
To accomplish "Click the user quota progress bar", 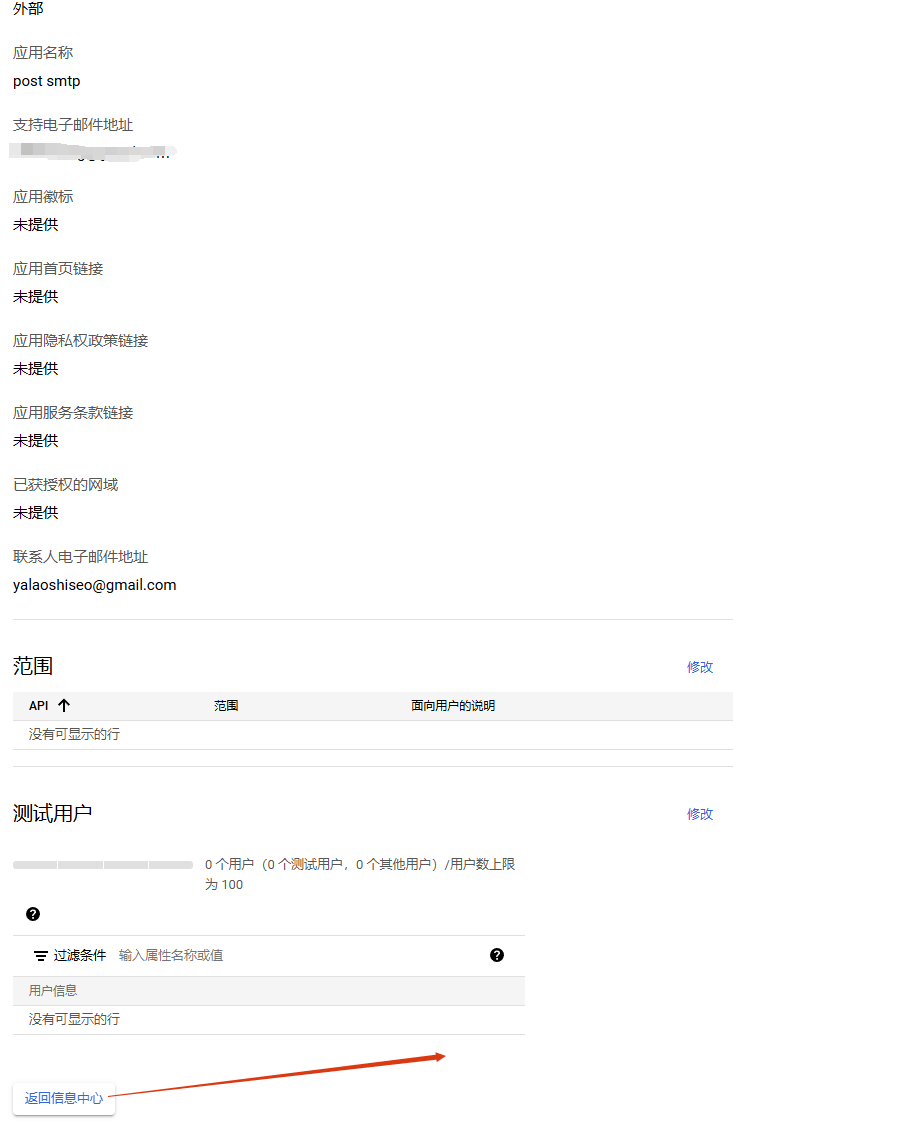I will pos(103,865).
